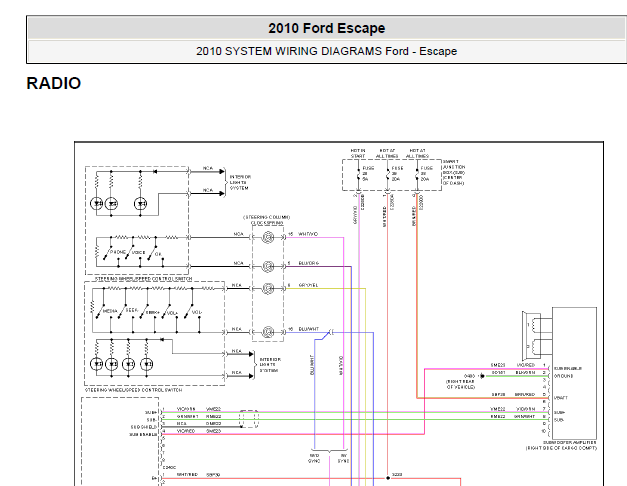Select the VOL+ switch label
627x486 pixels.
[x=172, y=313]
